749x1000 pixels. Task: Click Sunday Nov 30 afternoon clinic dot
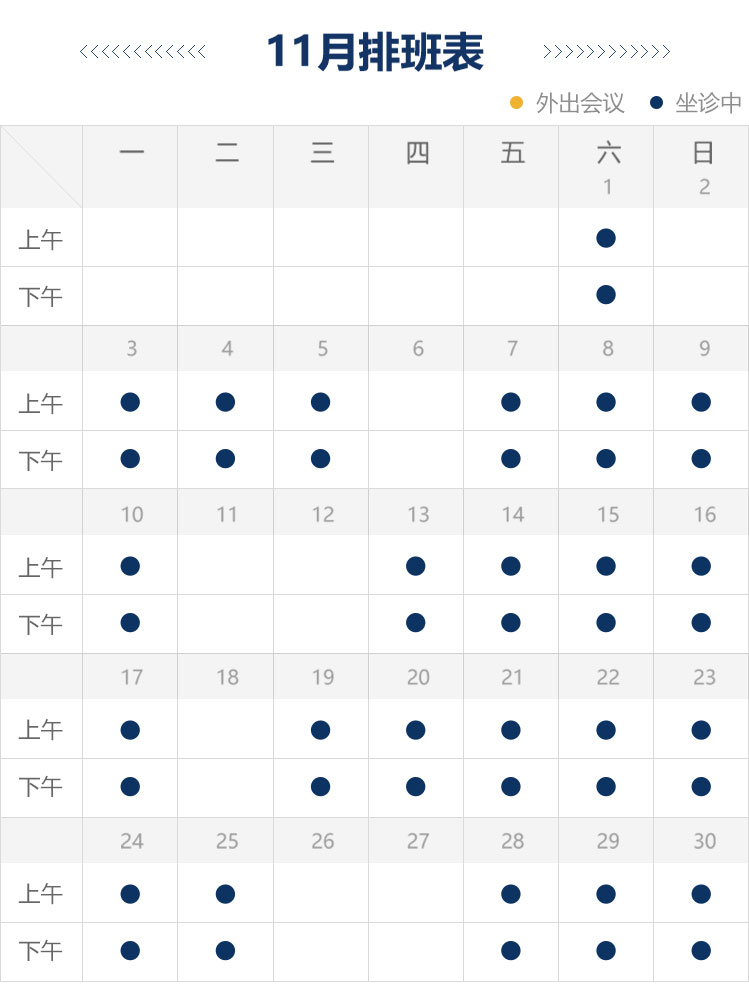tap(701, 950)
